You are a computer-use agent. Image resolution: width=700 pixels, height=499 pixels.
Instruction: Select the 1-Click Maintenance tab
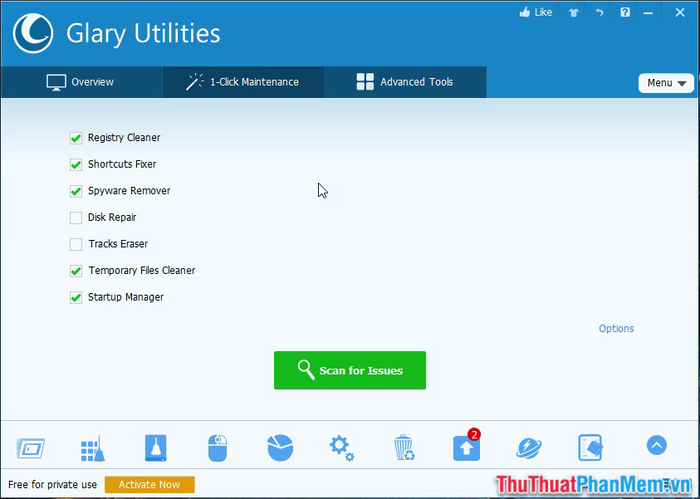(243, 82)
